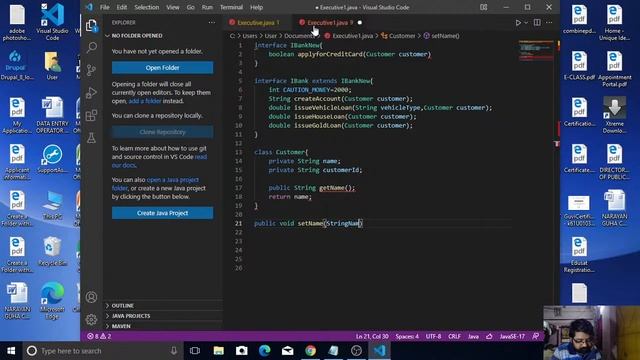640x360 pixels.
Task: Place cursor on line 21 setName code
Action: pyautogui.click(x=308, y=223)
